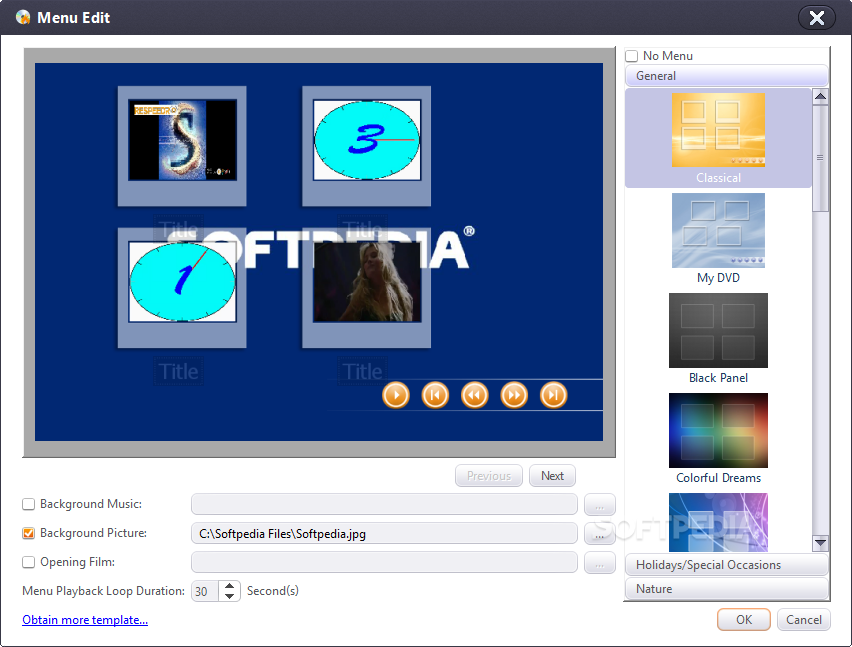
Task: Expand the Nature template category
Action: click(726, 589)
